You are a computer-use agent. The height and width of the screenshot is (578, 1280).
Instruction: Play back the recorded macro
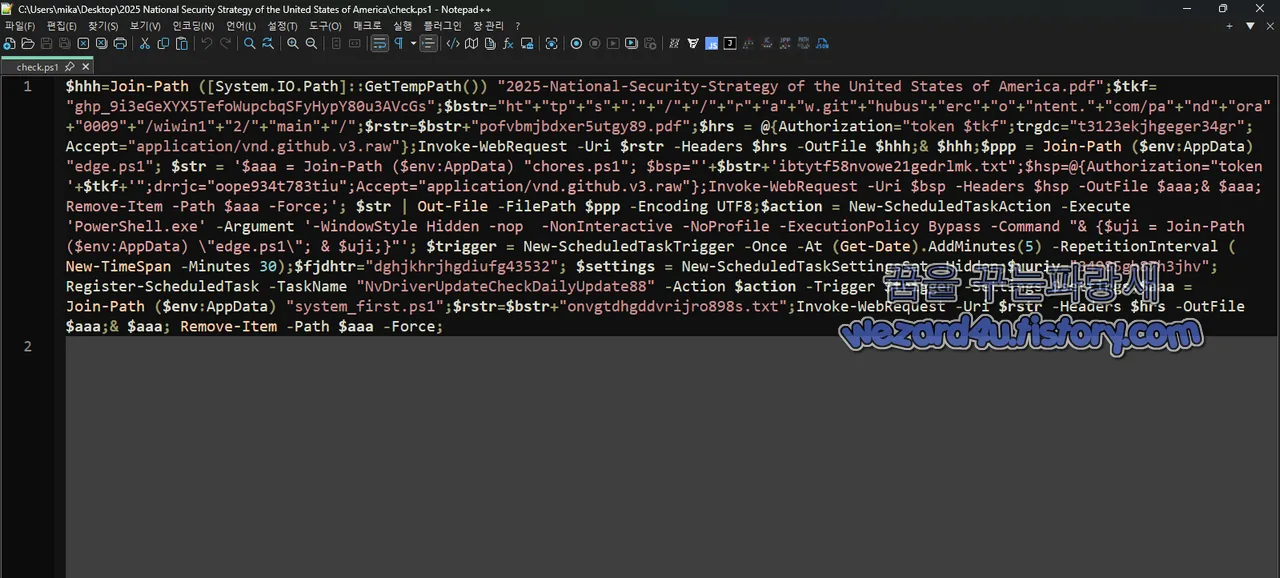coord(613,44)
